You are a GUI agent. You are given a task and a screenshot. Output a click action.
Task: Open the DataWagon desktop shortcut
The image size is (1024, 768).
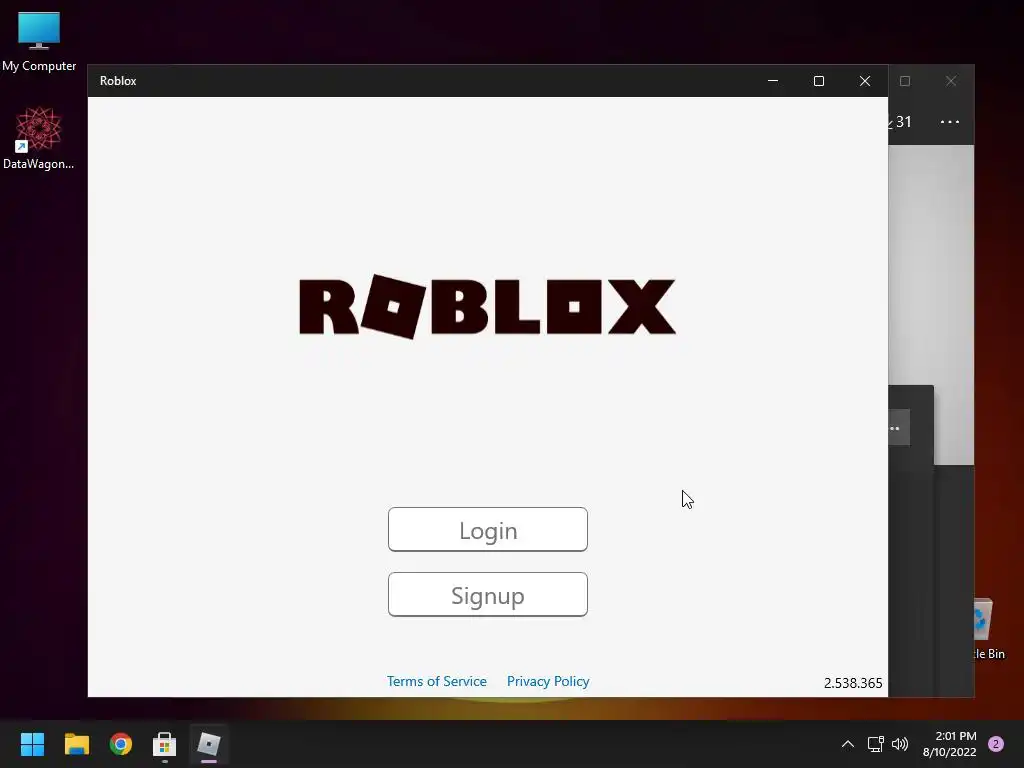[39, 138]
